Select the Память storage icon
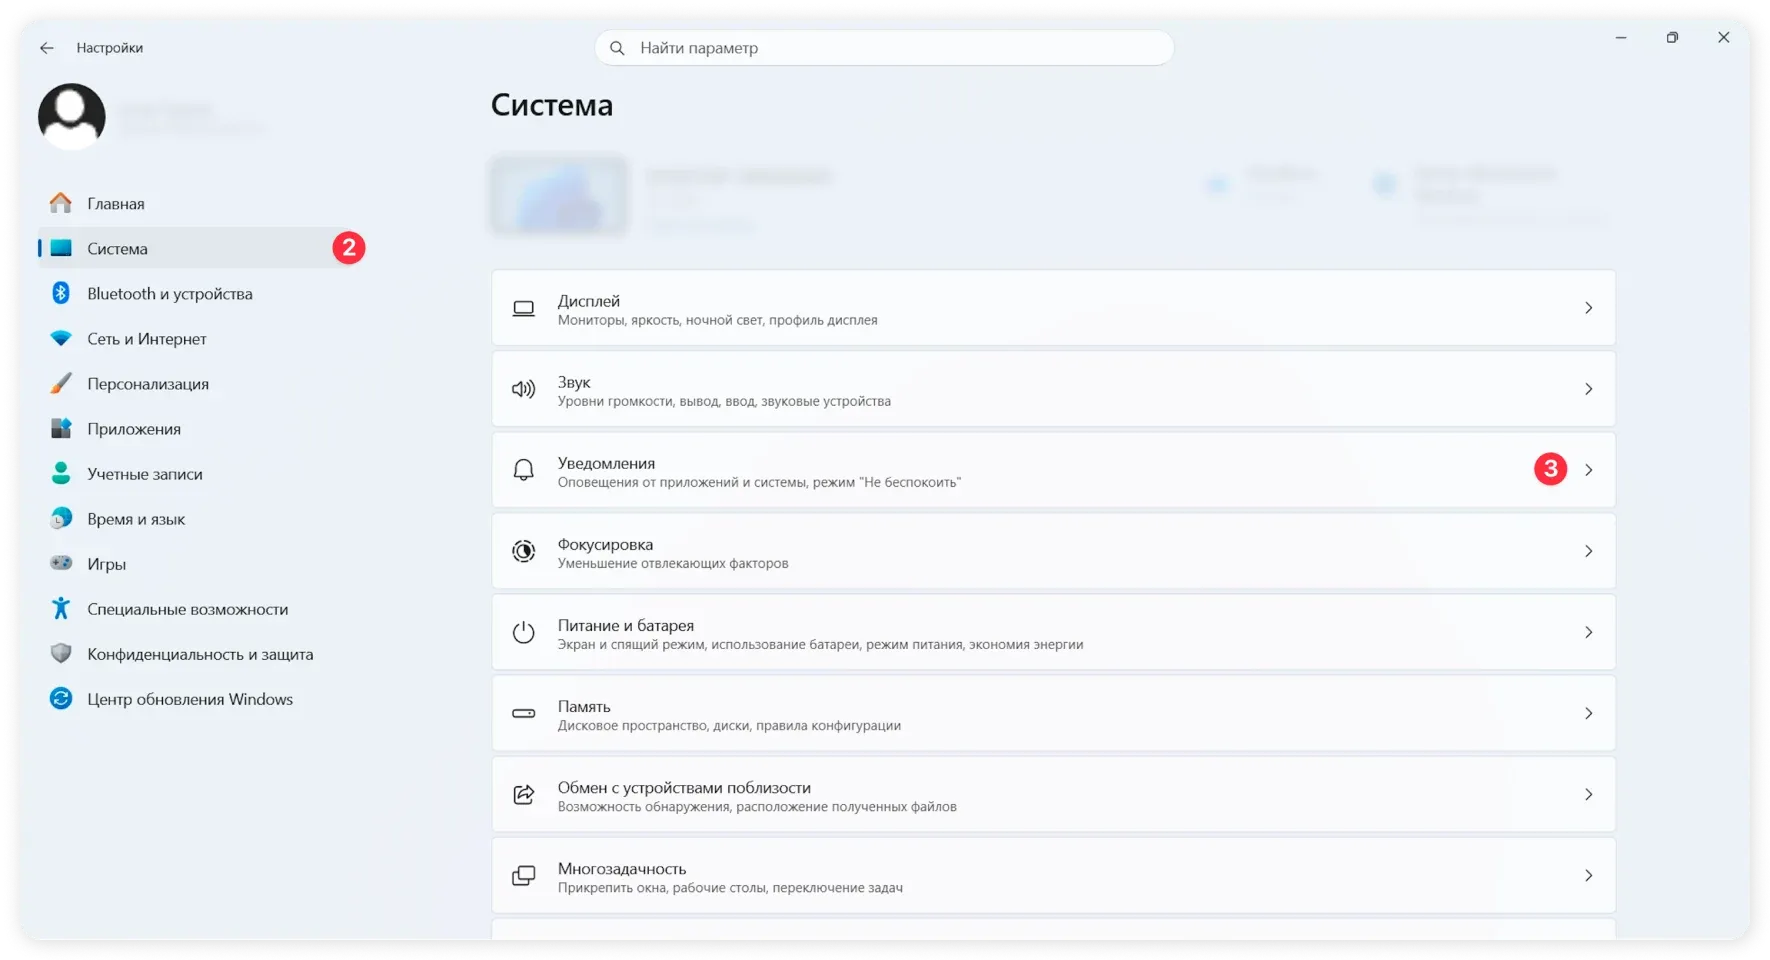 point(523,713)
